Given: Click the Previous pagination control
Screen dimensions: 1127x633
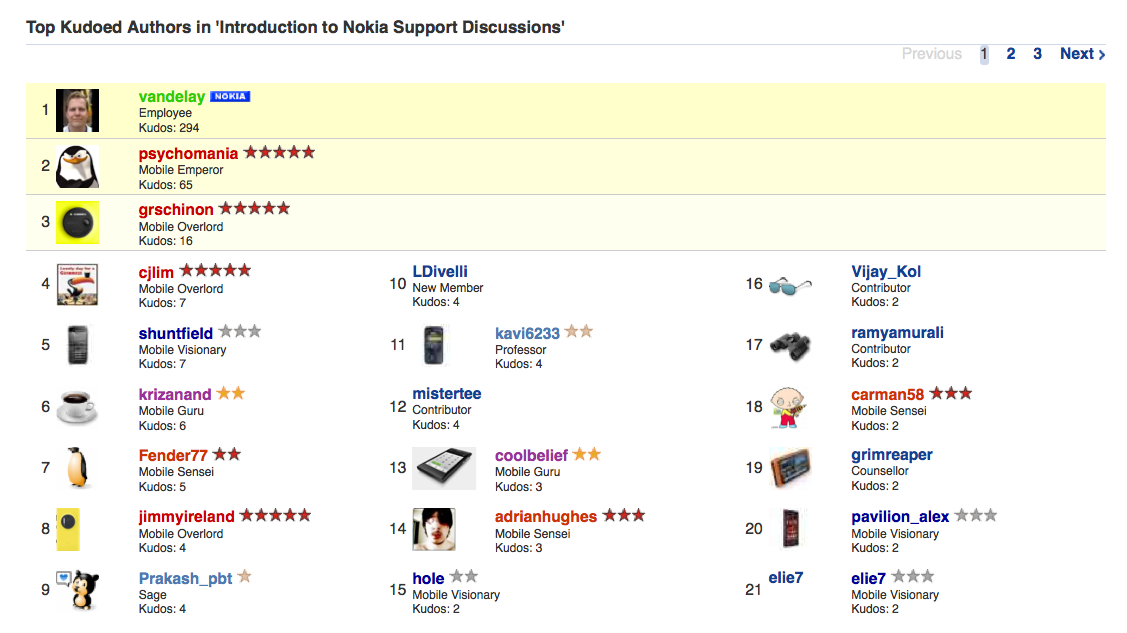Looking at the screenshot, I should pos(931,53).
